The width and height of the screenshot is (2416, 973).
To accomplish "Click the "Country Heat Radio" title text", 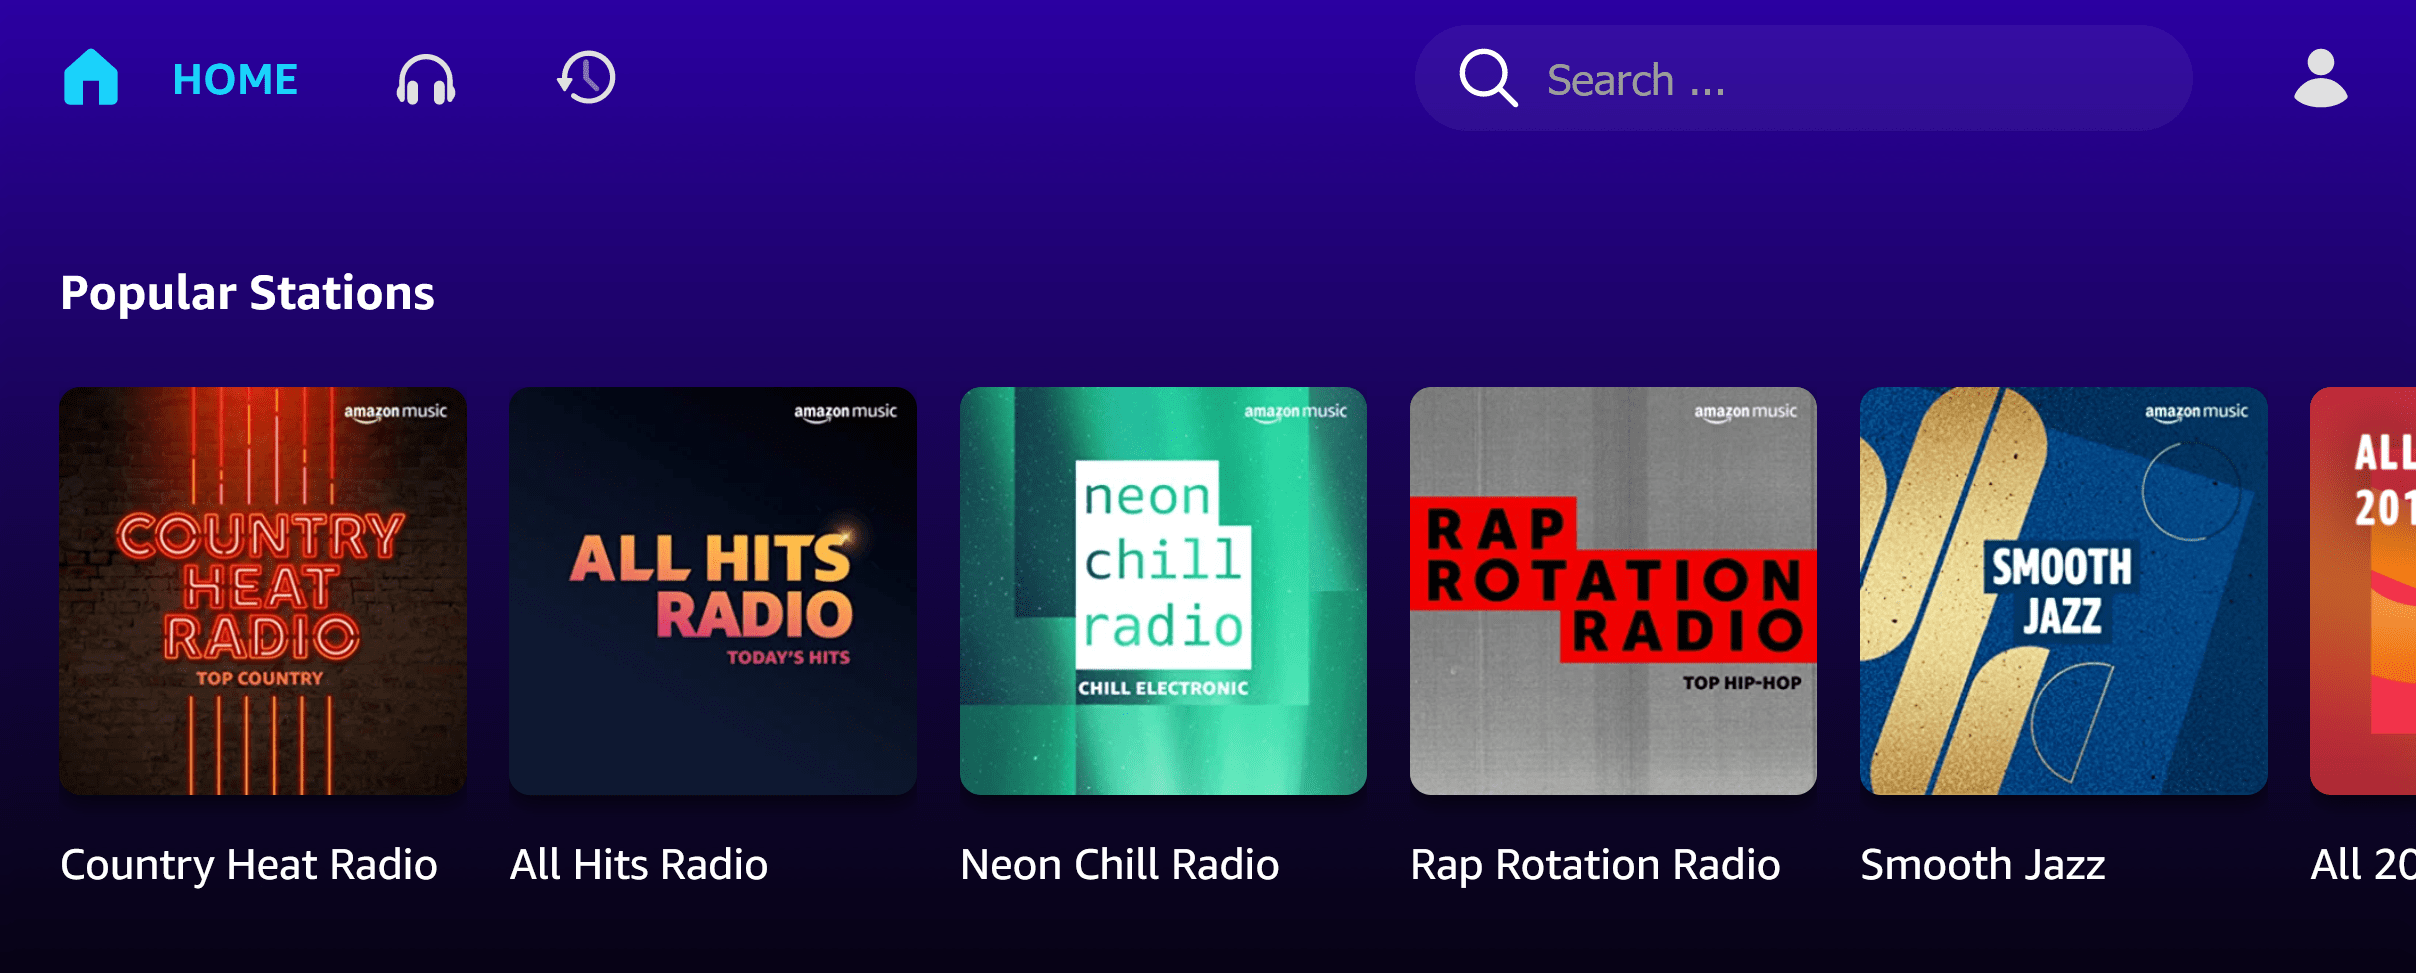I will tap(249, 865).
